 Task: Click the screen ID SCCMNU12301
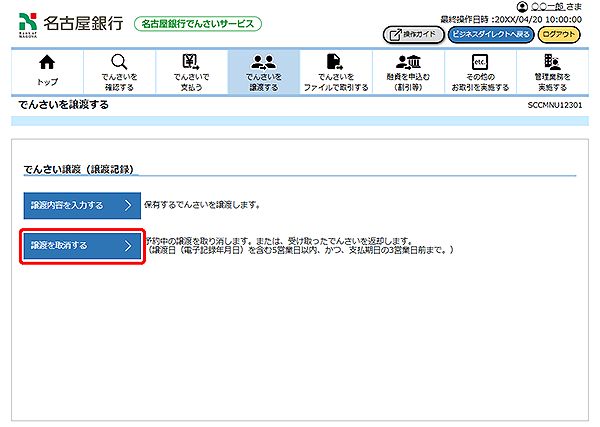click(555, 105)
